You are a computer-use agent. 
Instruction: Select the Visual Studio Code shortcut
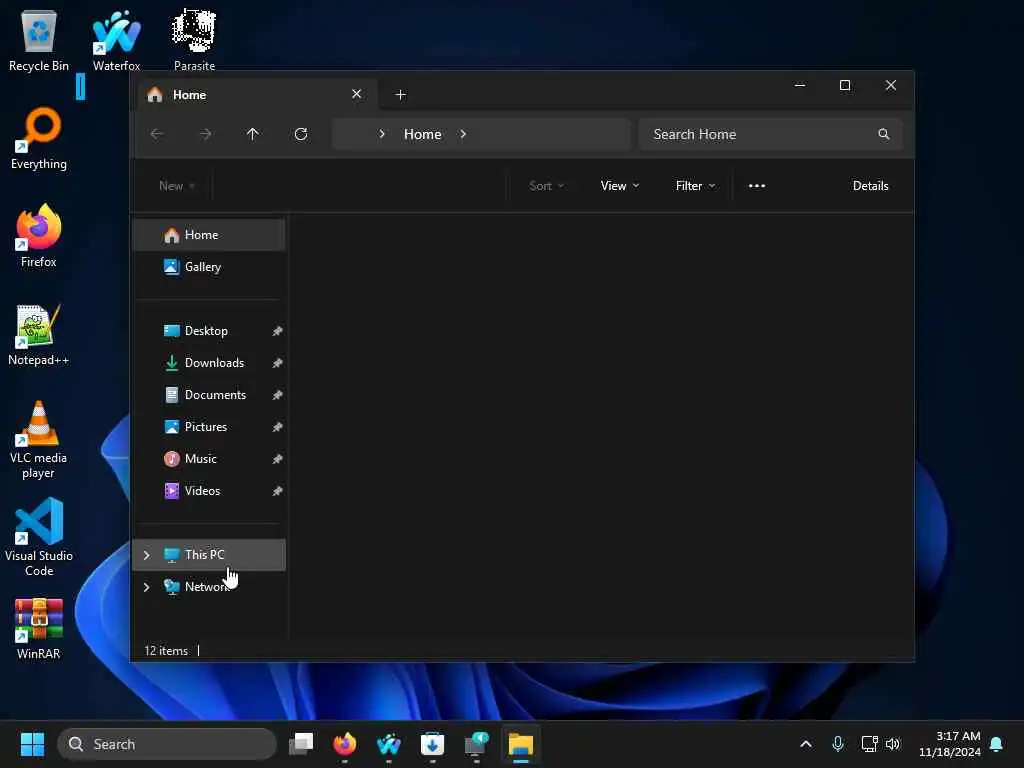(x=39, y=537)
